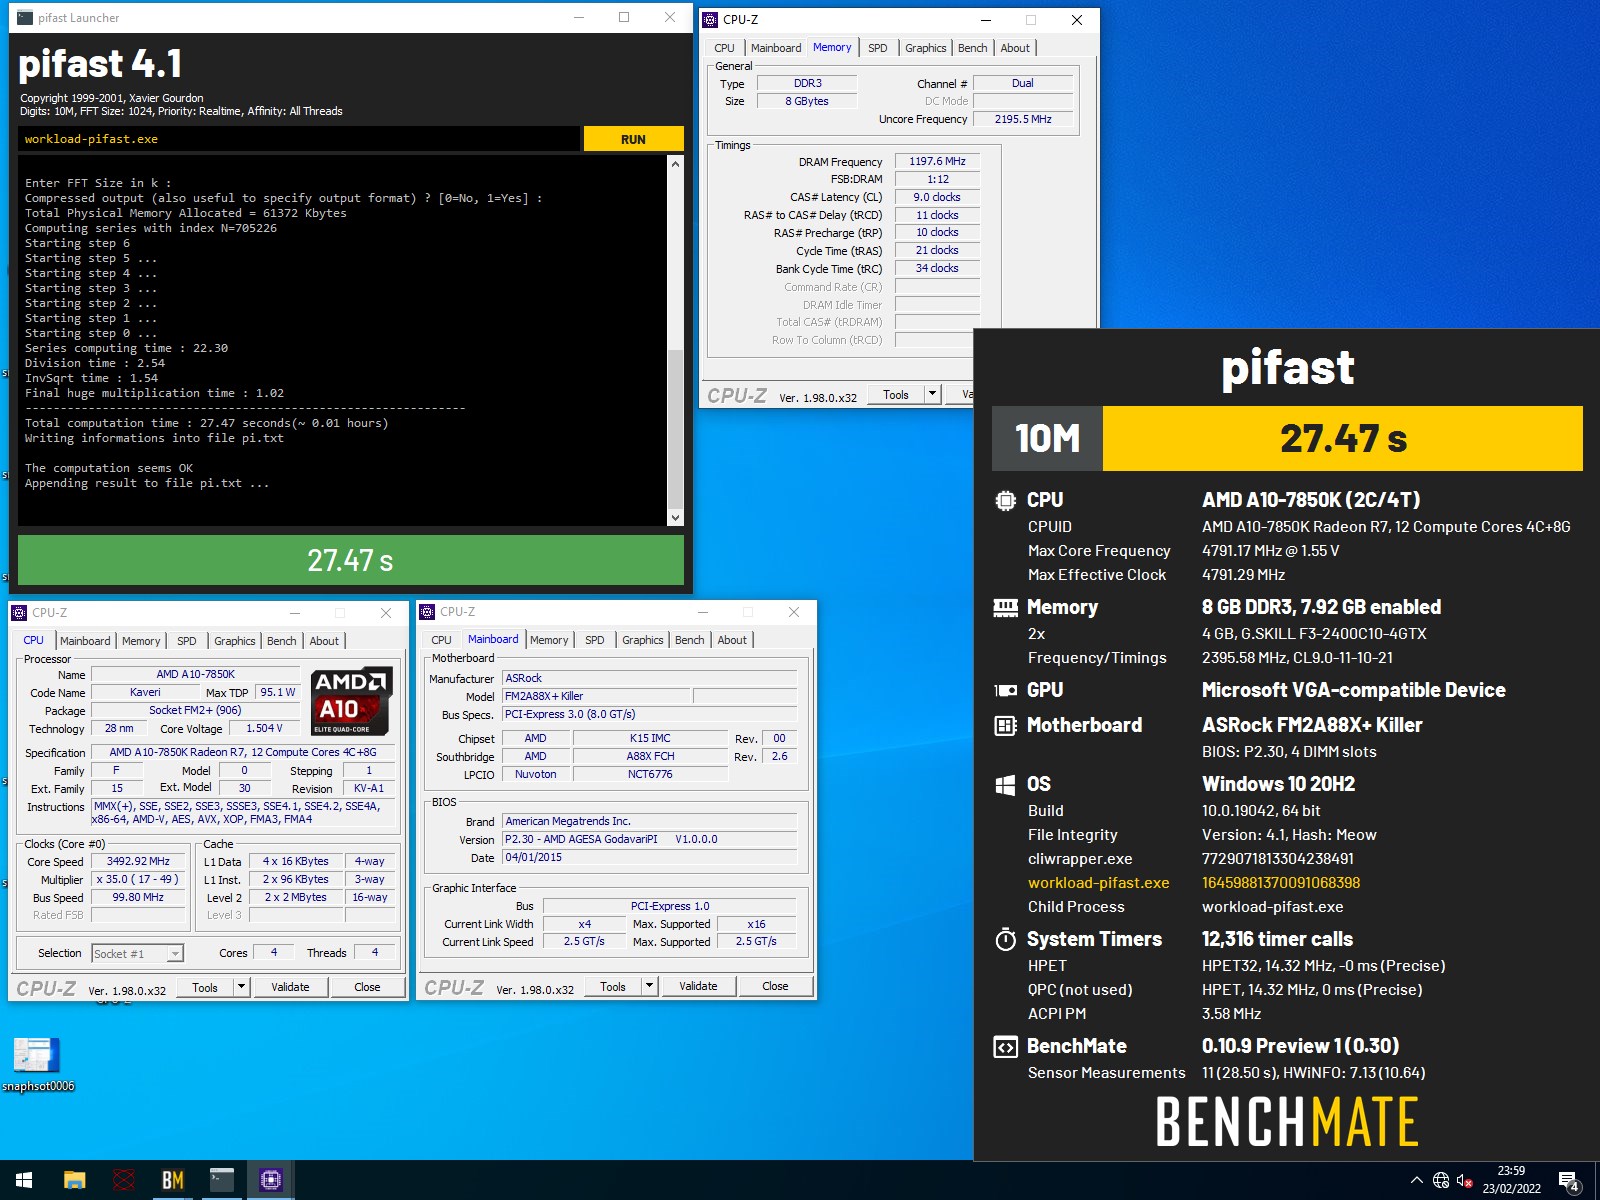Open SPD tab in Mainboard CPU-Z window
Image resolution: width=1600 pixels, height=1200 pixels.
[594, 640]
